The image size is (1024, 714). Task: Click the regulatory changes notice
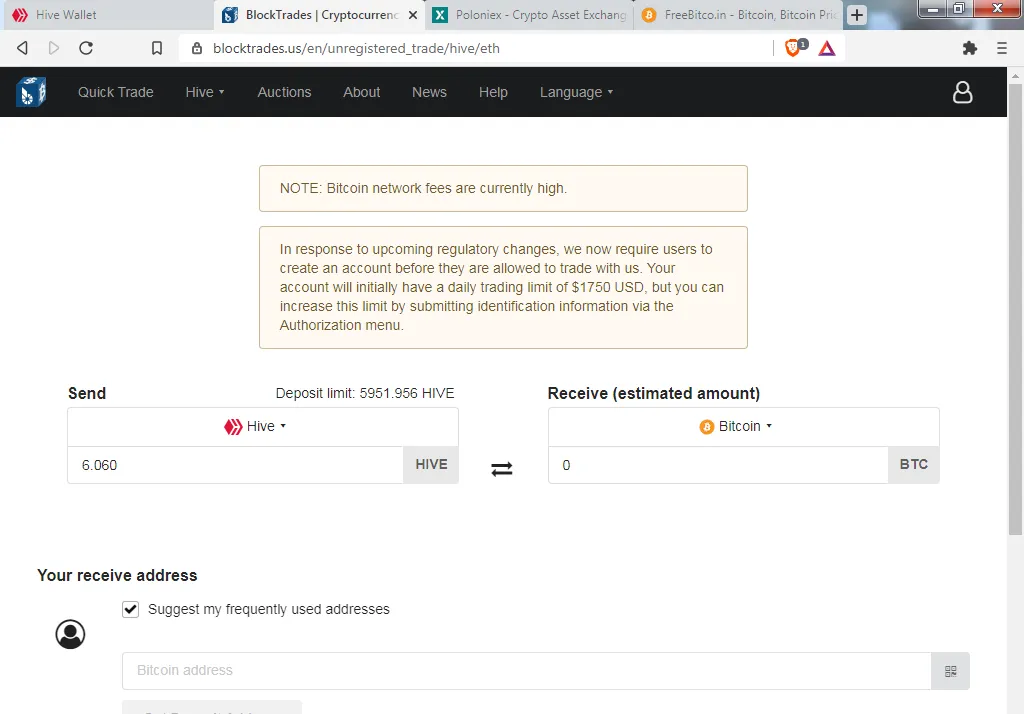(x=503, y=287)
